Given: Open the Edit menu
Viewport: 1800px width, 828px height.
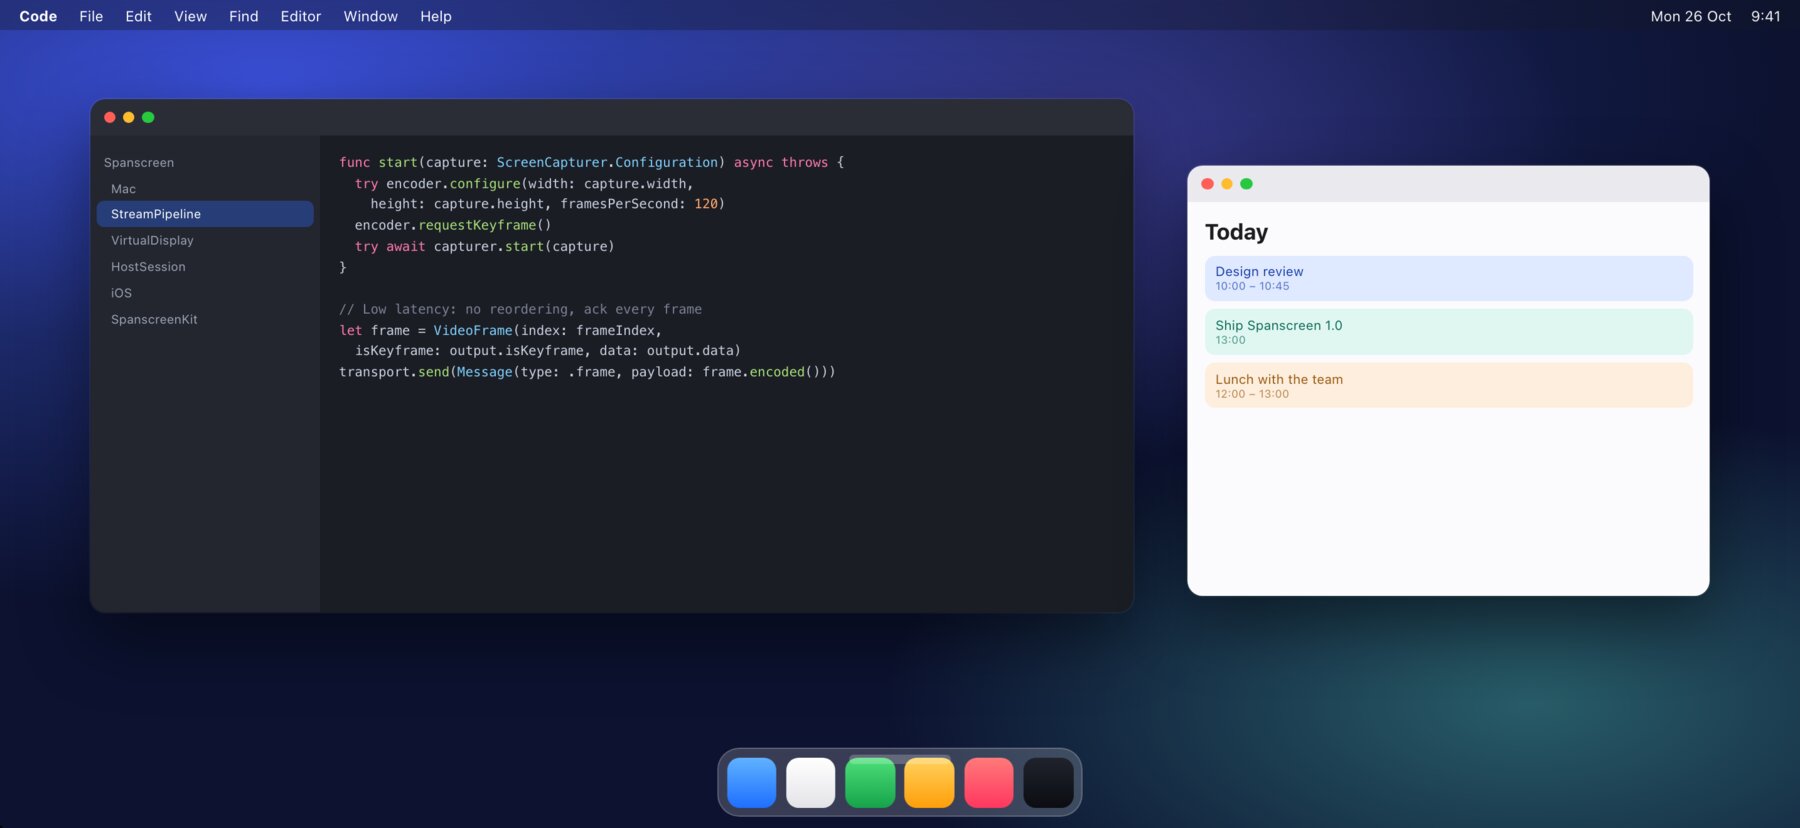Looking at the screenshot, I should point(138,16).
